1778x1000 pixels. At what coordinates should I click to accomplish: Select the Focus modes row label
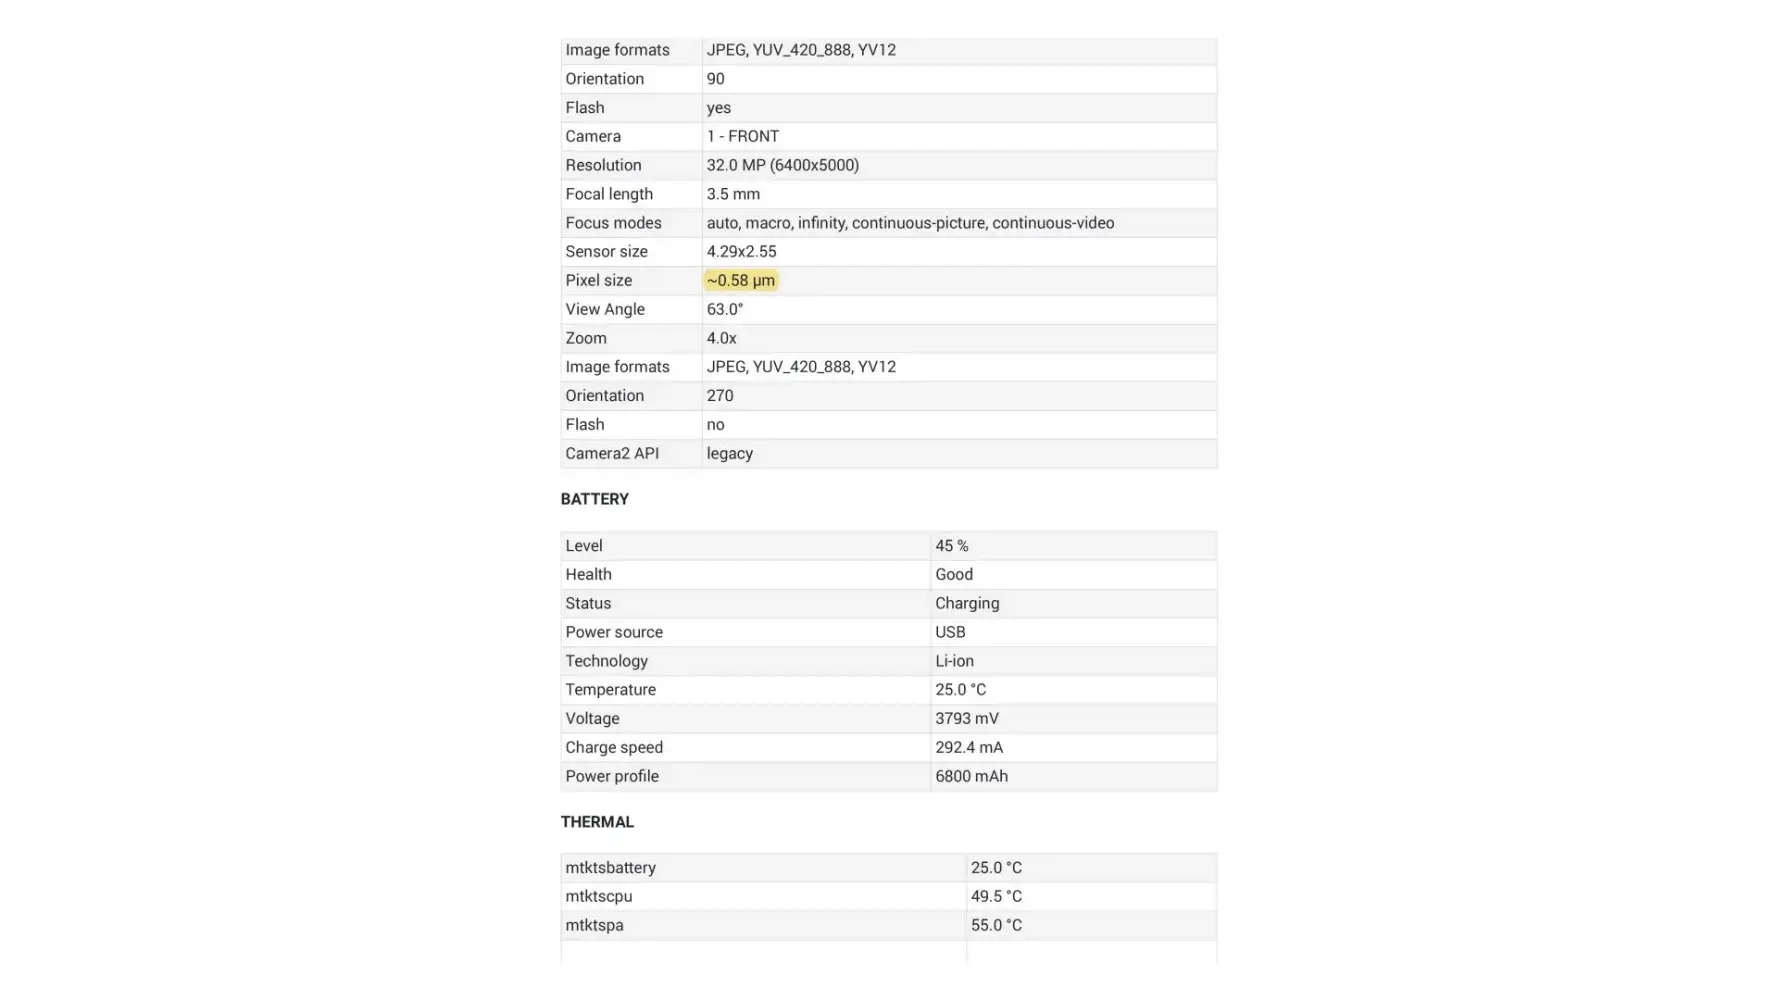[613, 223]
